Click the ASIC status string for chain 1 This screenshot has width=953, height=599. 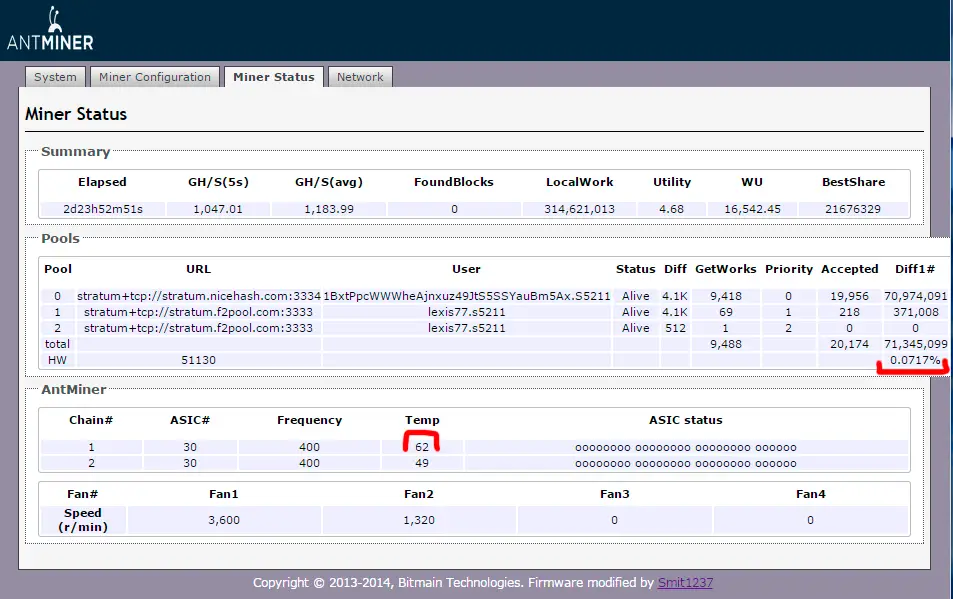coord(686,448)
